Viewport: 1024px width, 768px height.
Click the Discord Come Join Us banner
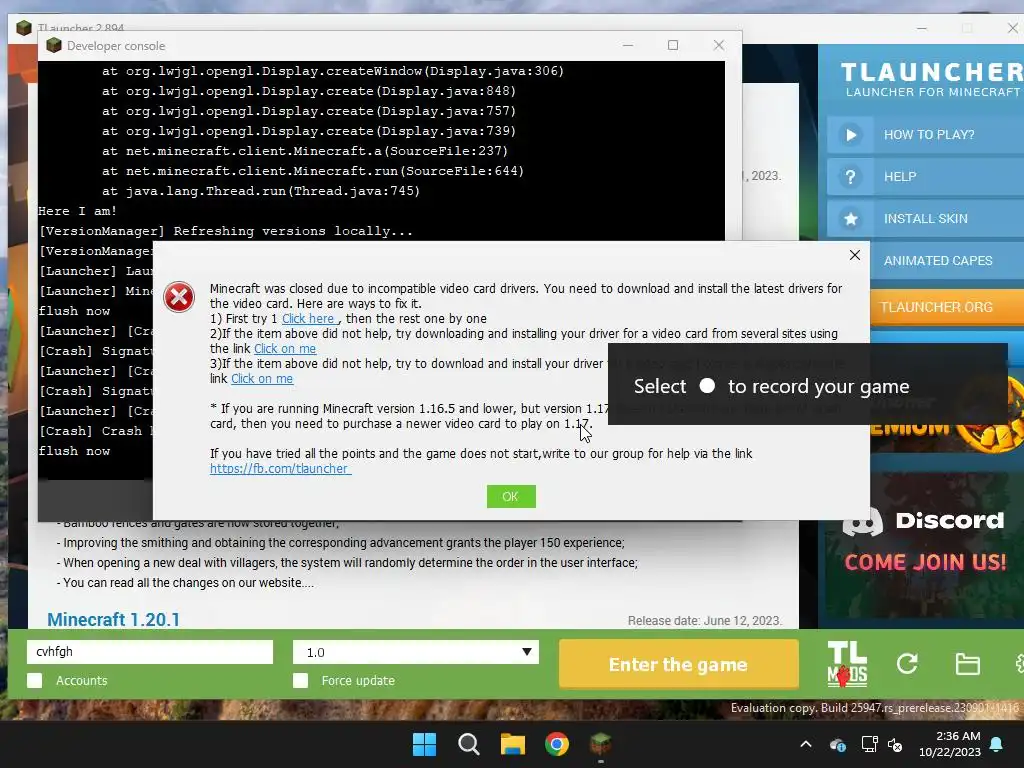924,545
